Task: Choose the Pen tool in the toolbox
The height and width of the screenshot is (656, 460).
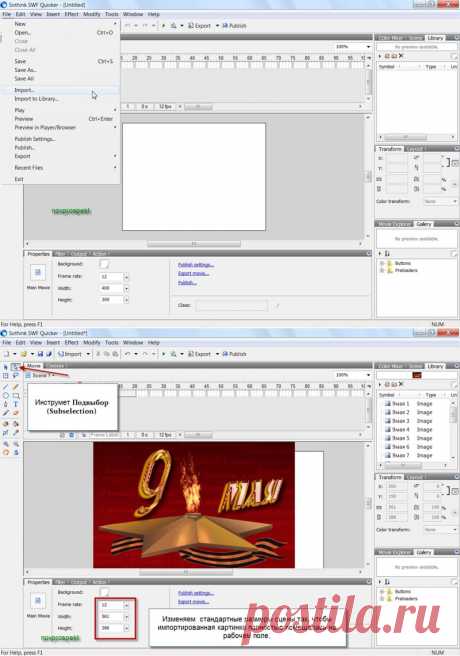Action: click(6, 404)
